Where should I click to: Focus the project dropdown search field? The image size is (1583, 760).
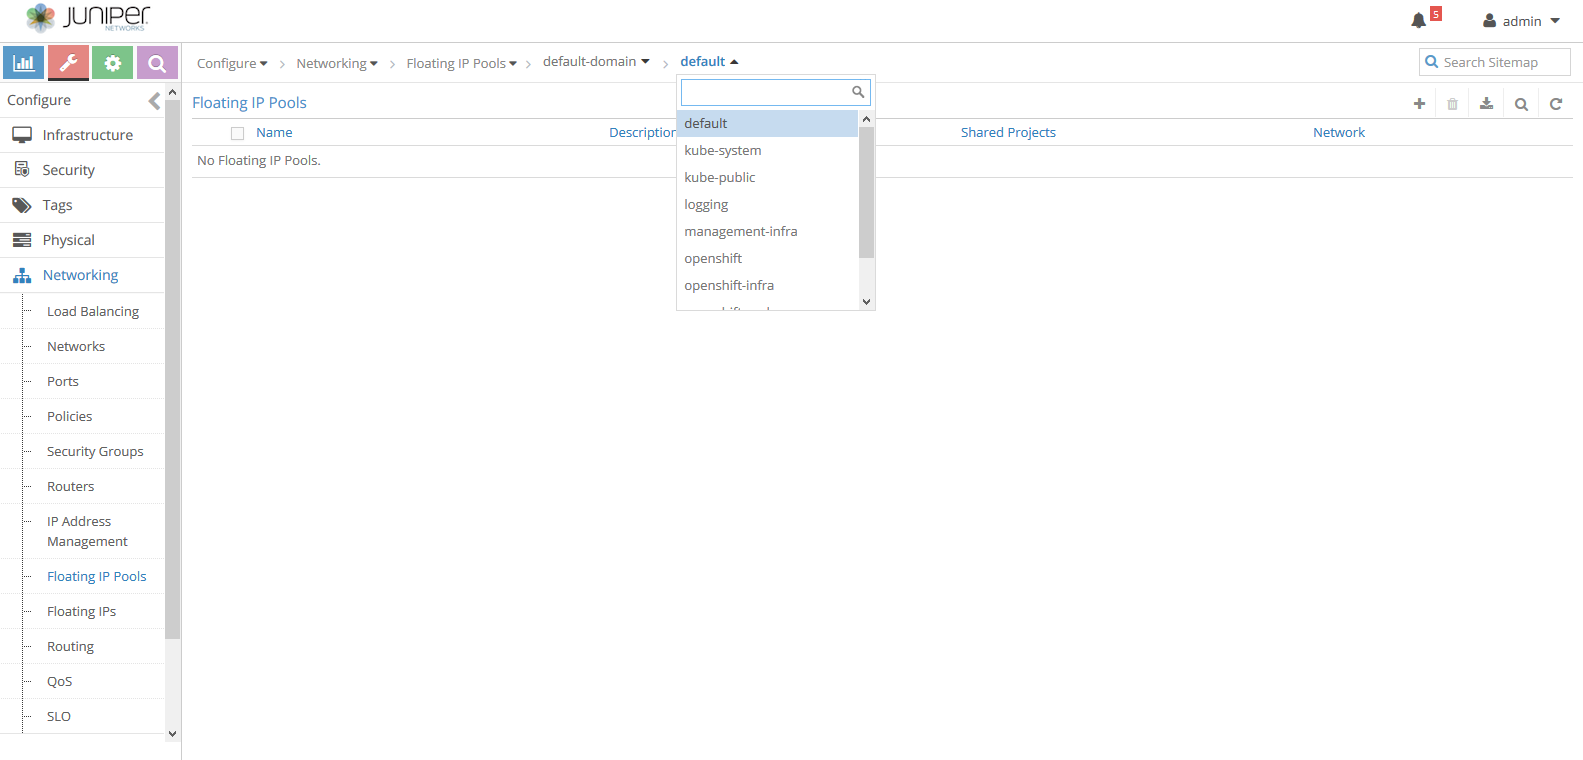[776, 92]
